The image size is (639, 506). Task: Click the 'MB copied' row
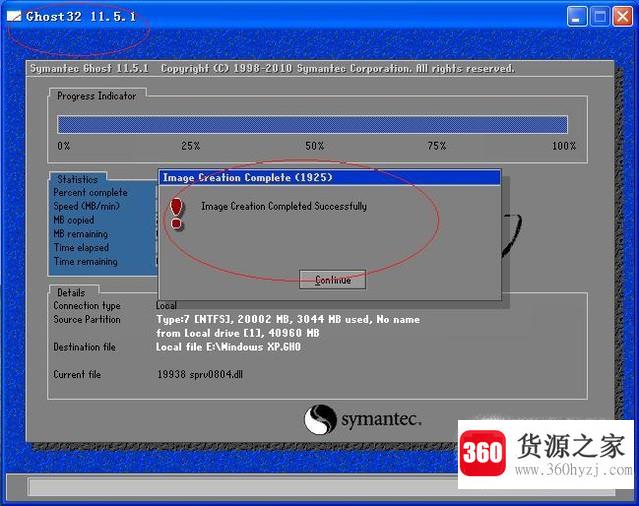(x=74, y=220)
